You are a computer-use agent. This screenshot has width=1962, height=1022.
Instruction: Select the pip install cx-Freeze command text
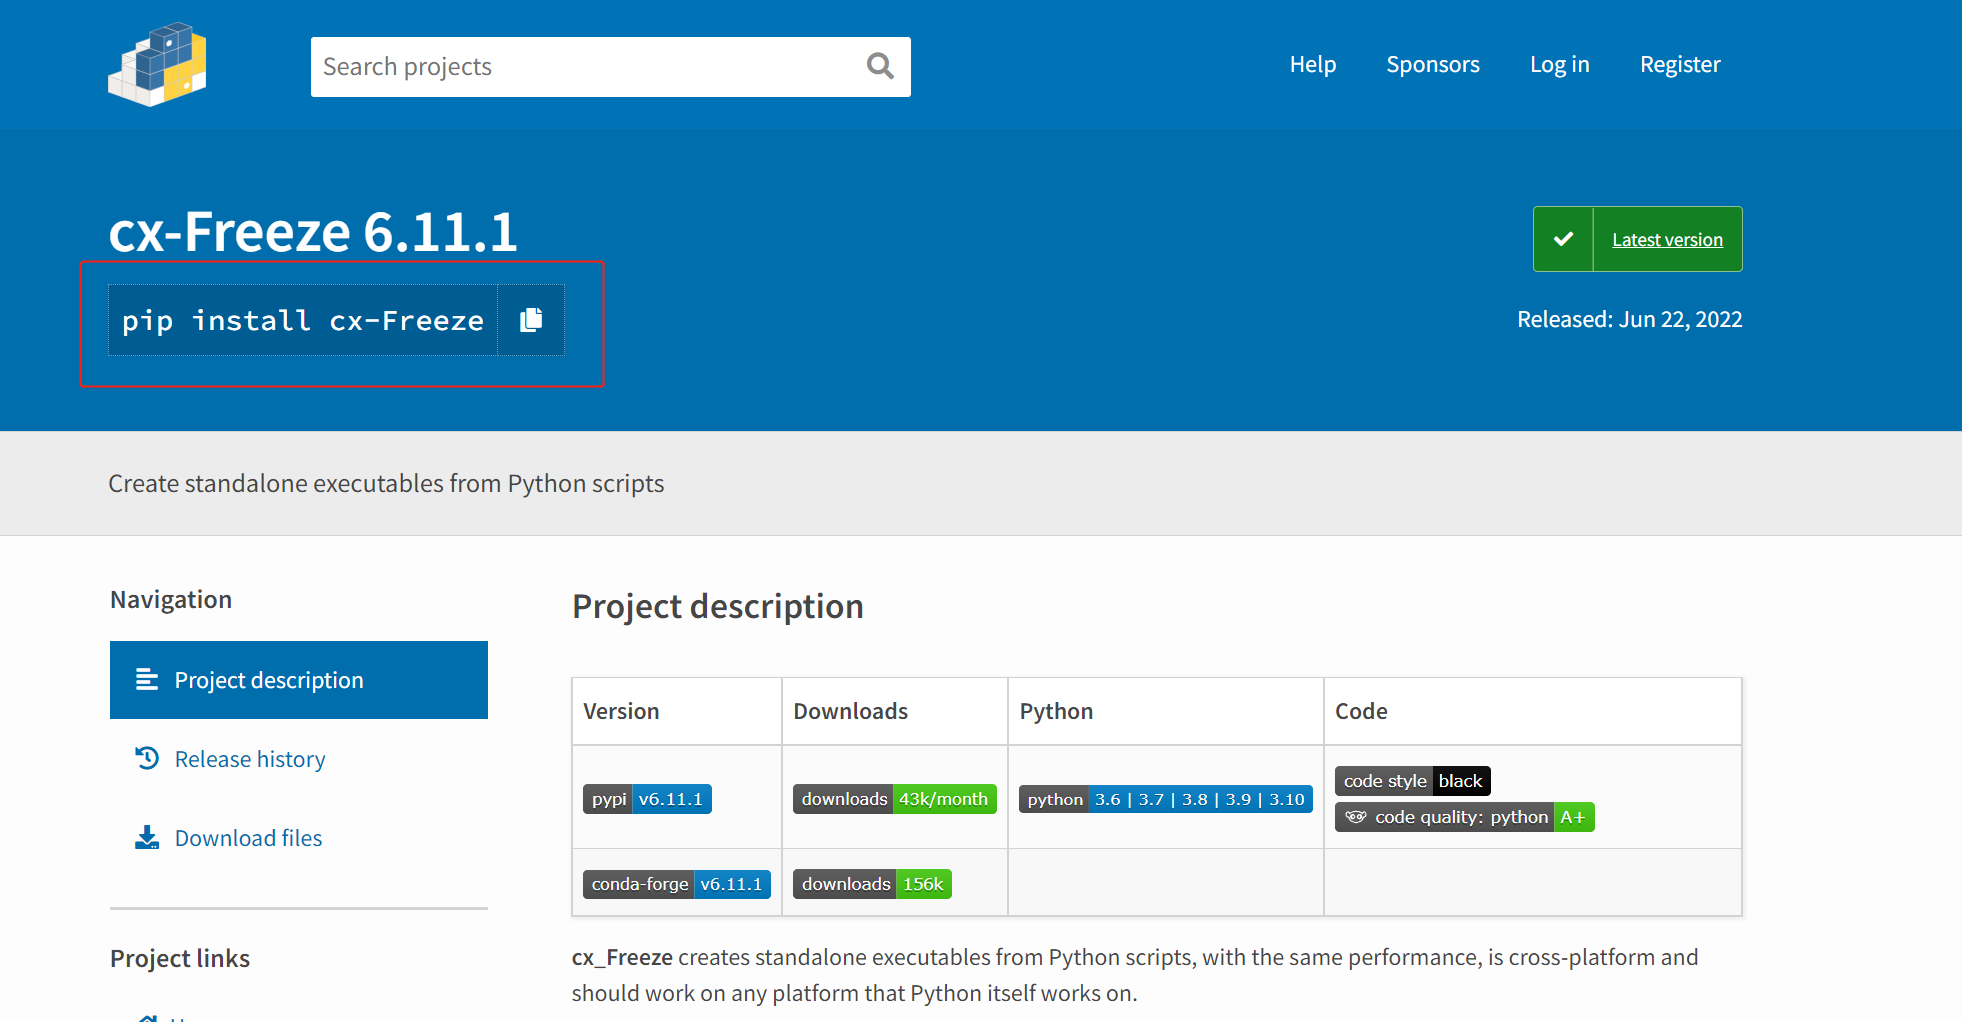[x=303, y=320]
